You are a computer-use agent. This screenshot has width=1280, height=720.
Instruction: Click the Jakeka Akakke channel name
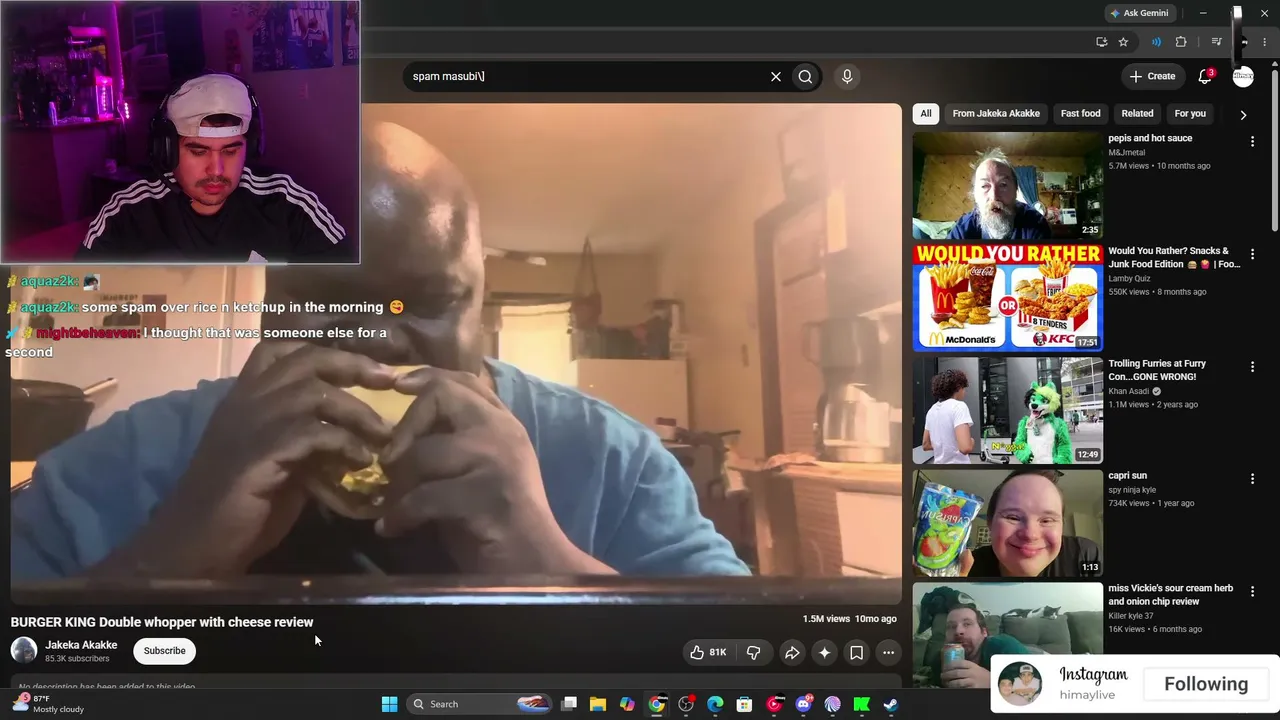(x=81, y=645)
